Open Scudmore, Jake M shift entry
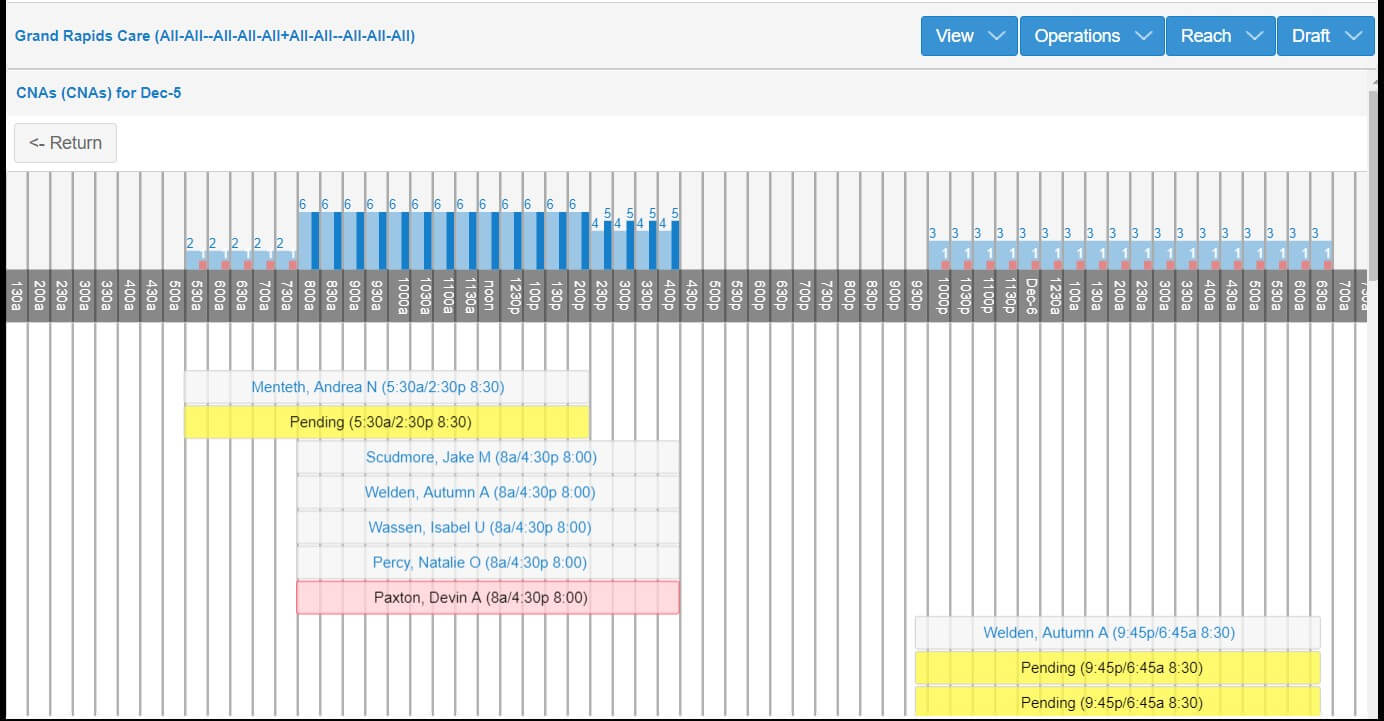Image resolution: width=1384 pixels, height=721 pixels. coord(488,457)
